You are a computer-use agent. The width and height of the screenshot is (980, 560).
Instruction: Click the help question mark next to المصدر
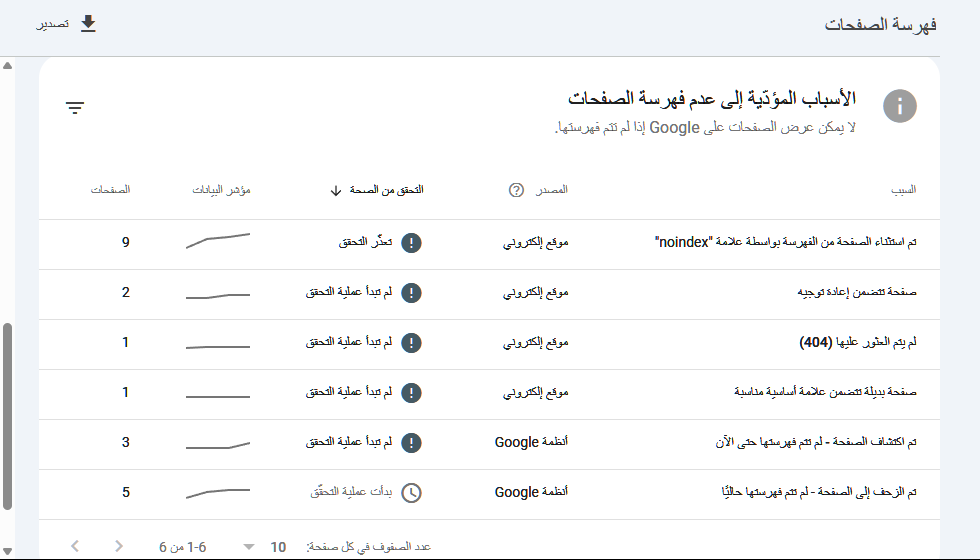516,190
